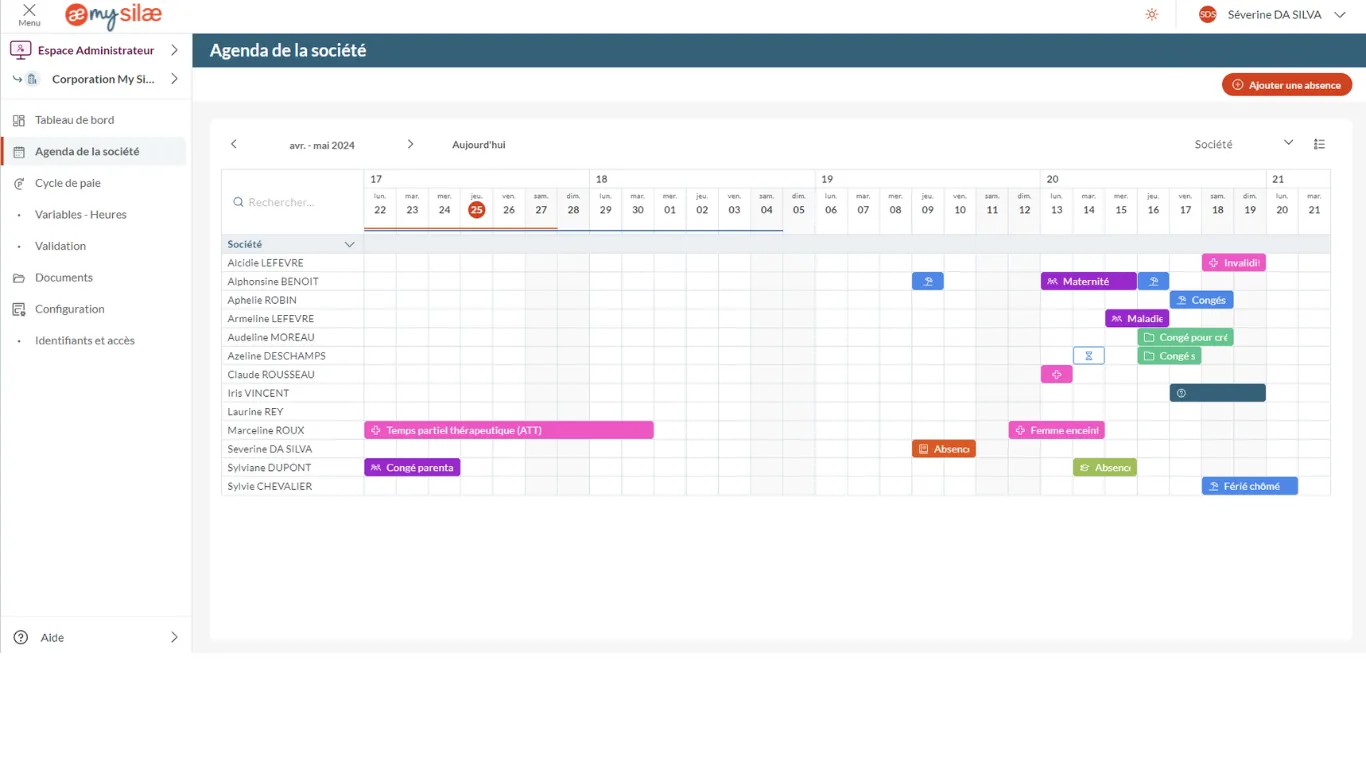The width and height of the screenshot is (1366, 768).
Task: Open Séverine DA SILVA account dropdown
Action: point(1340,15)
